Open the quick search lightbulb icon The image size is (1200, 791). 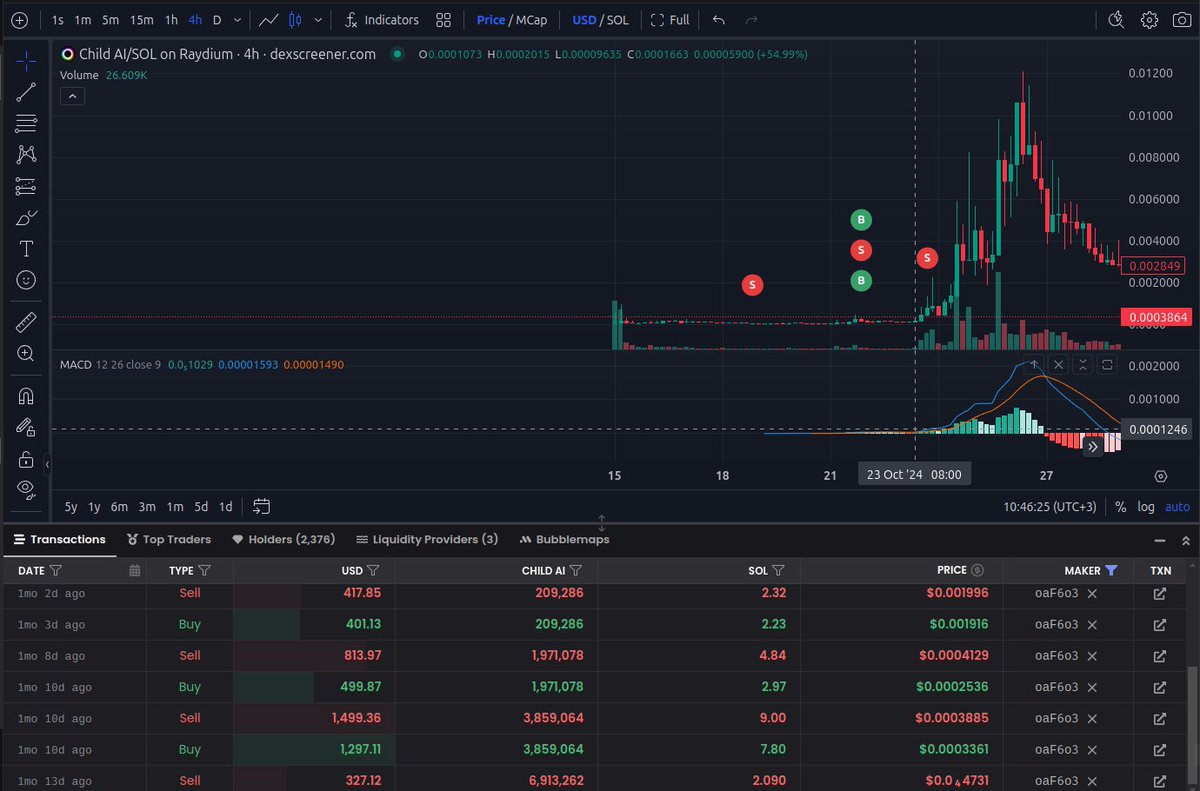pyautogui.click(x=1117, y=20)
